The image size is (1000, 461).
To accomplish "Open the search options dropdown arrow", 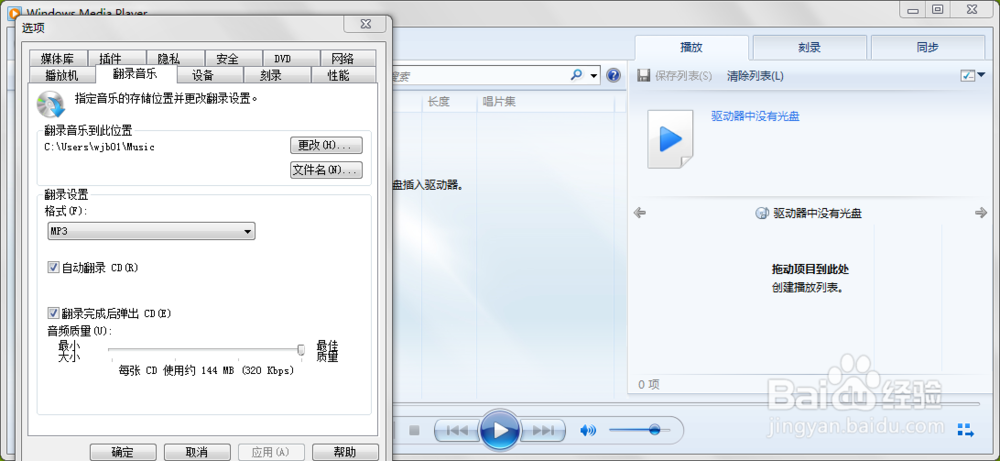I will 594,76.
